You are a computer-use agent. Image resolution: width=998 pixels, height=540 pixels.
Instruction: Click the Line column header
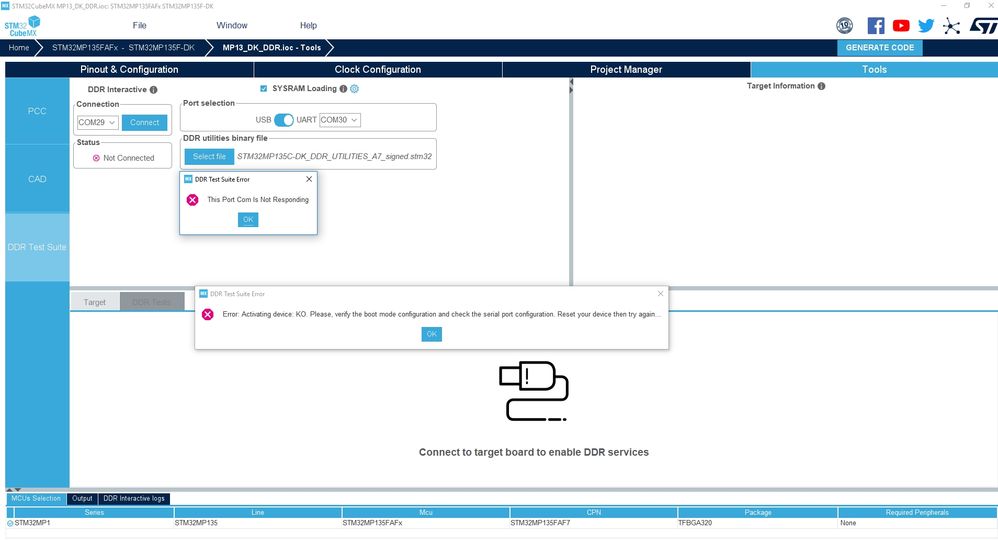click(258, 513)
